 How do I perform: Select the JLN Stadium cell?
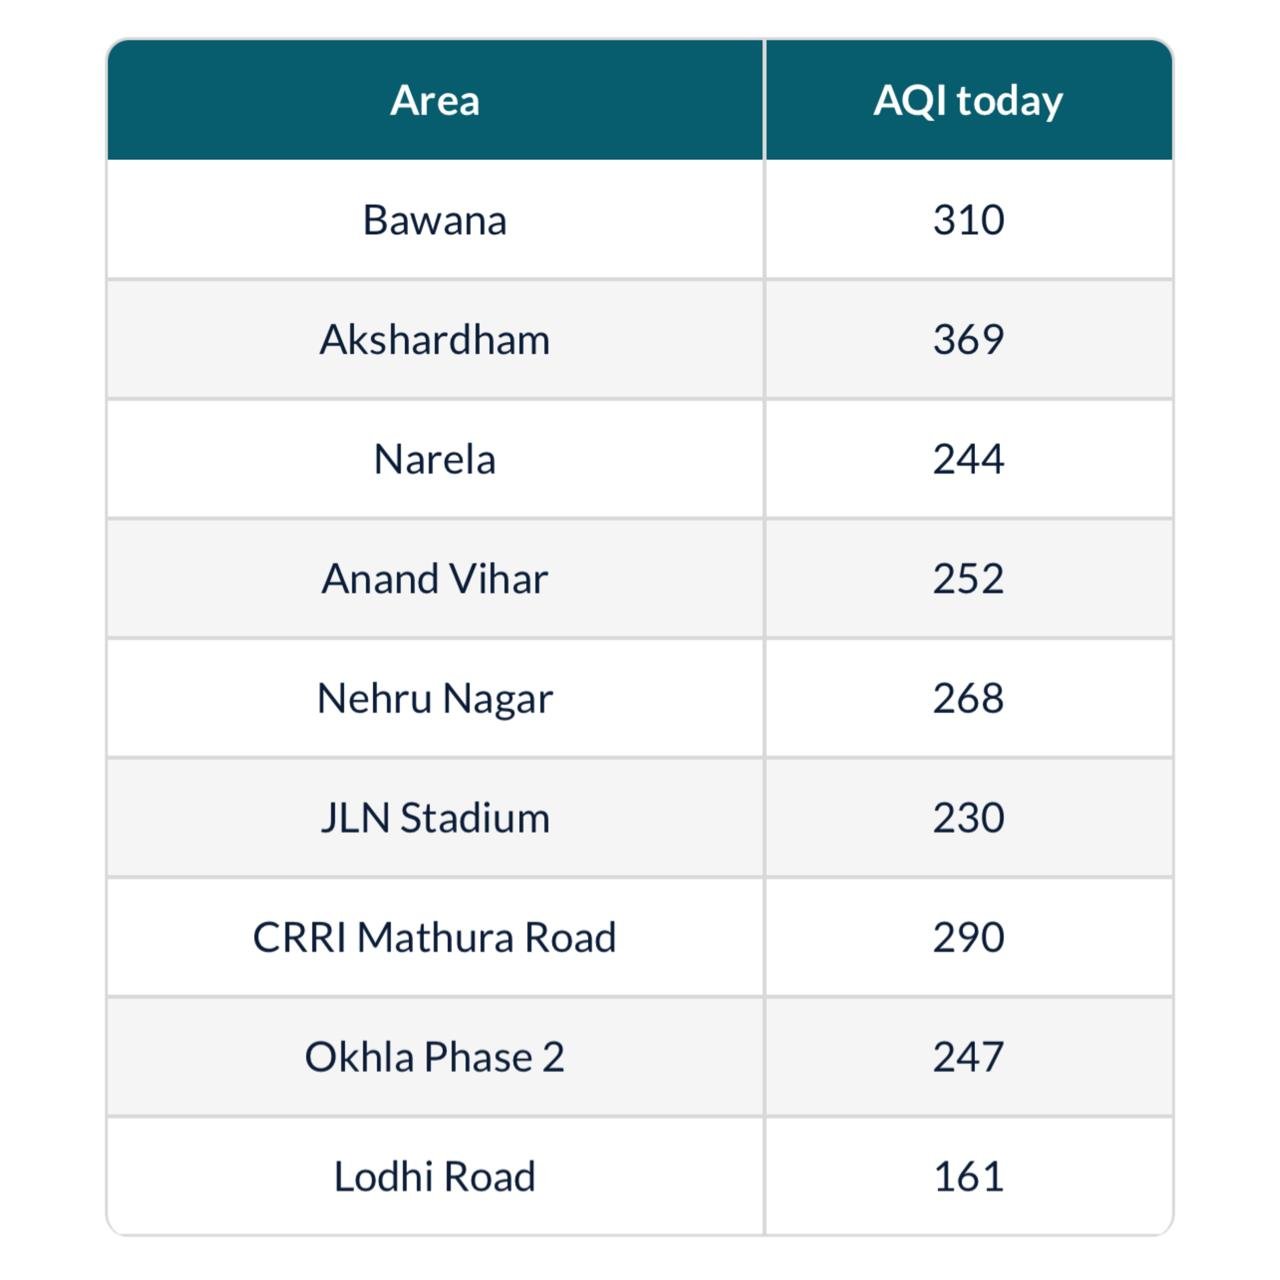click(435, 818)
